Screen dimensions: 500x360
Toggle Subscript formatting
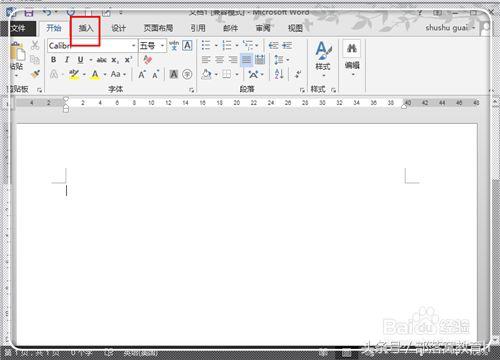point(115,60)
